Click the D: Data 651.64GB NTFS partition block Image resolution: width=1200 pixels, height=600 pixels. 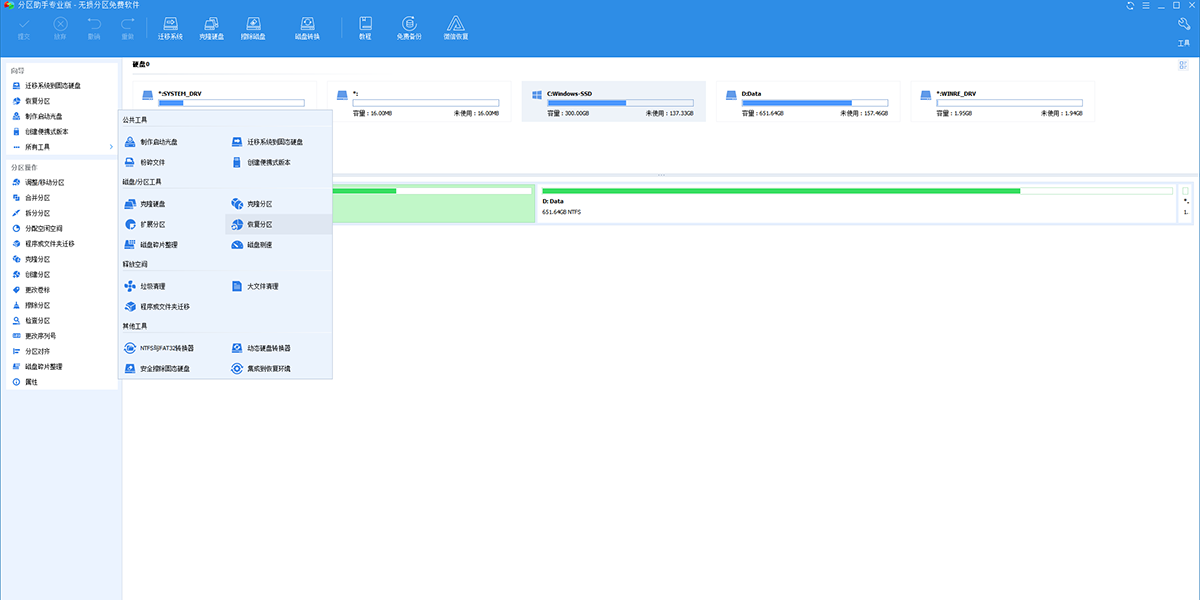pos(856,203)
